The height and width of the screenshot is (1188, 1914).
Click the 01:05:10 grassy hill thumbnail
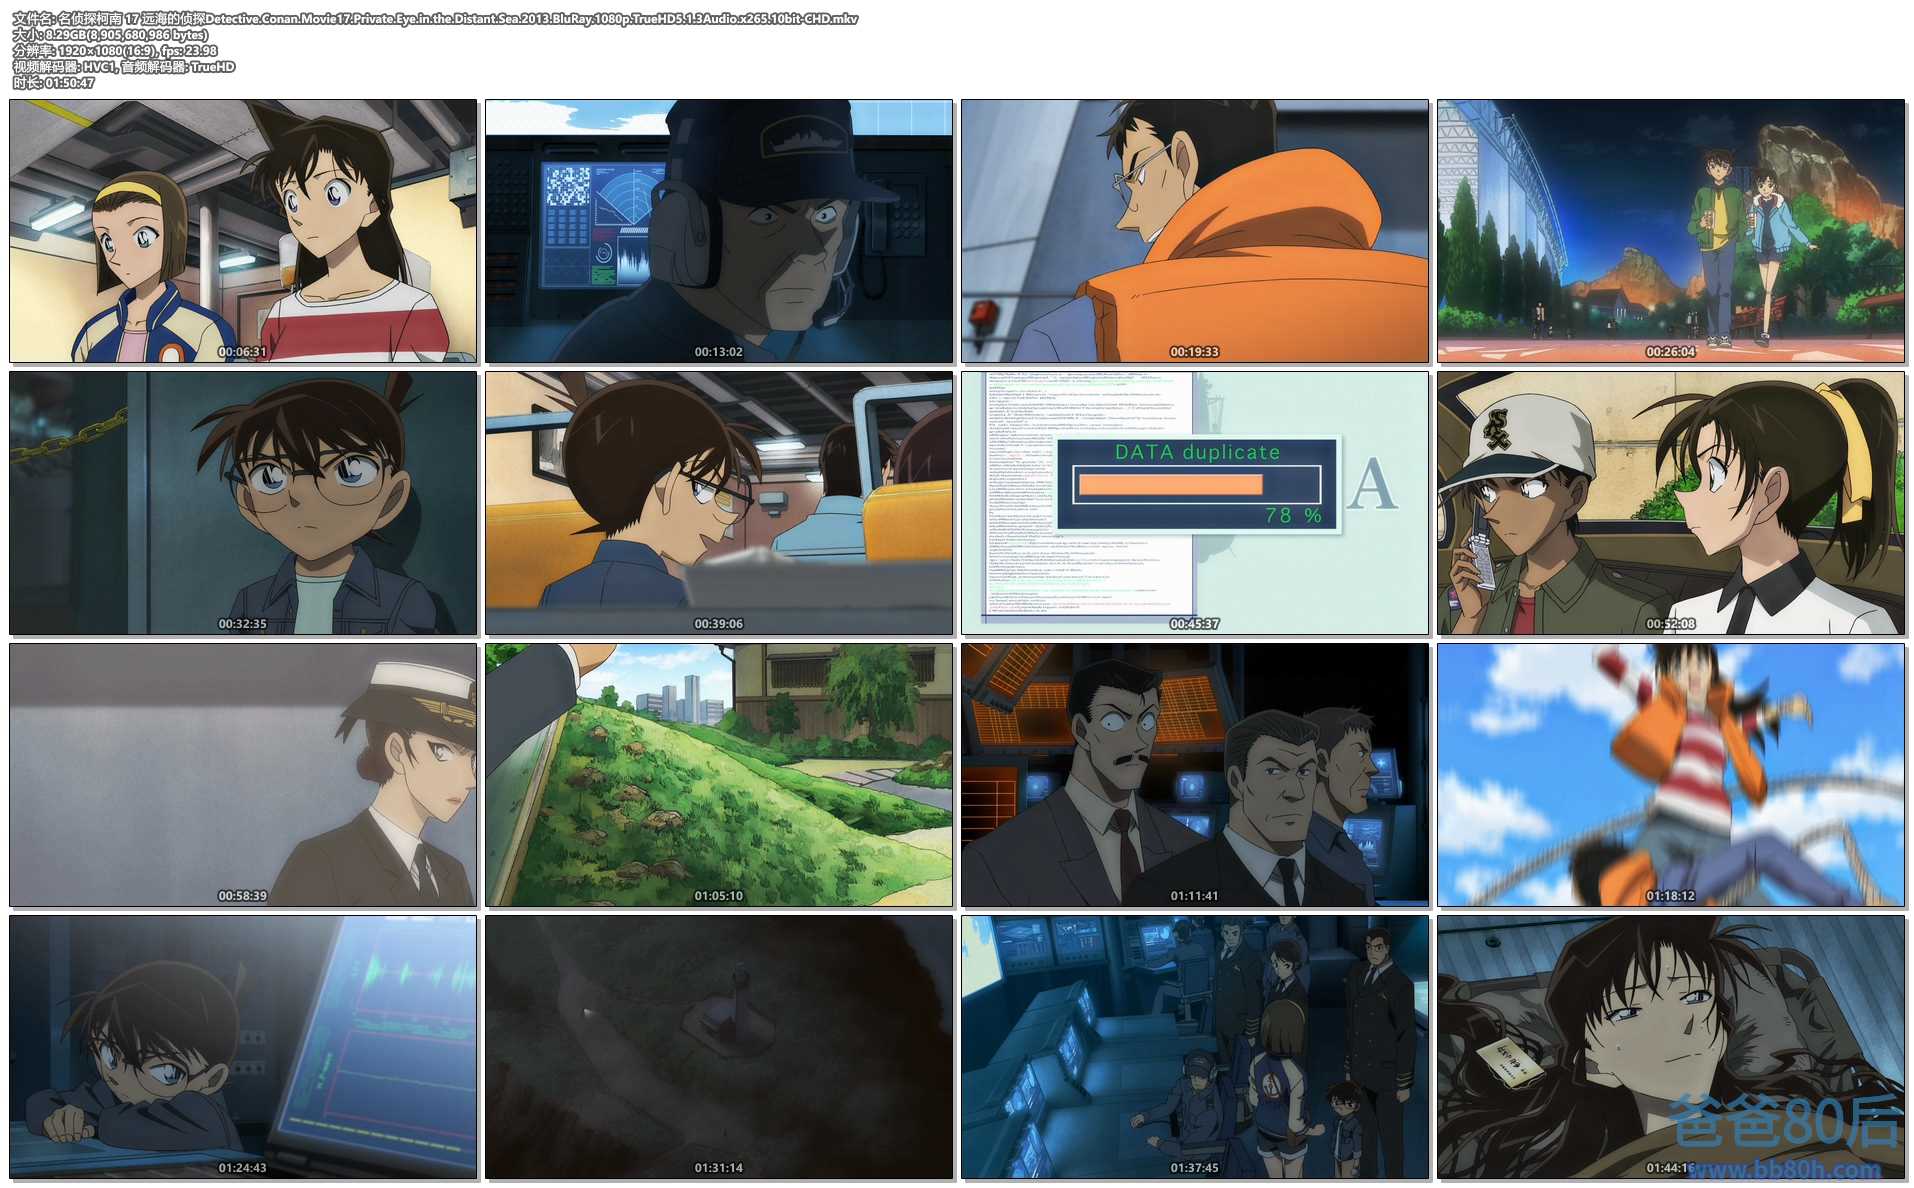tap(719, 775)
